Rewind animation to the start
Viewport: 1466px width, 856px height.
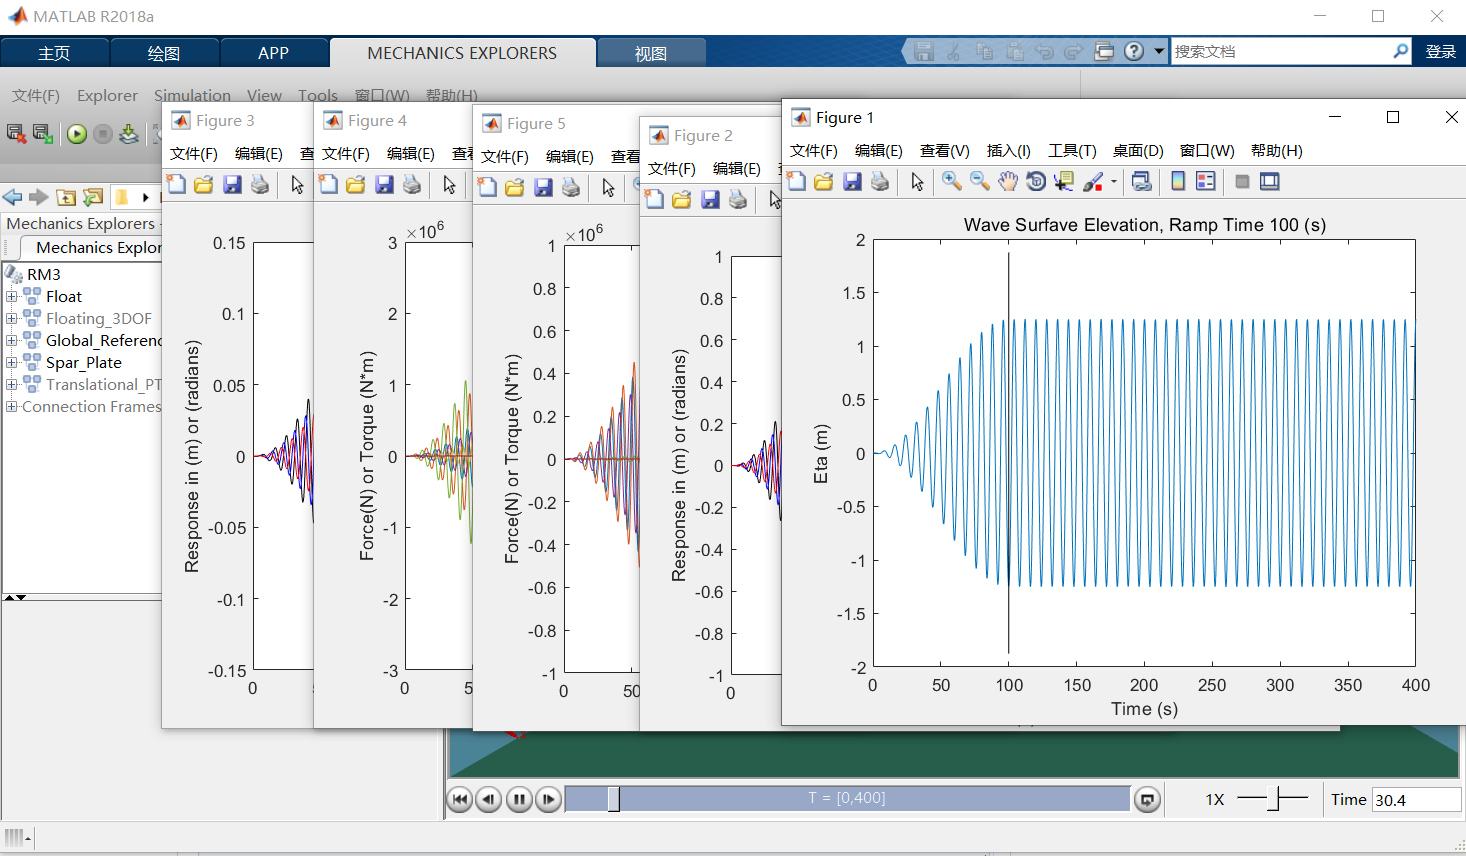click(459, 799)
